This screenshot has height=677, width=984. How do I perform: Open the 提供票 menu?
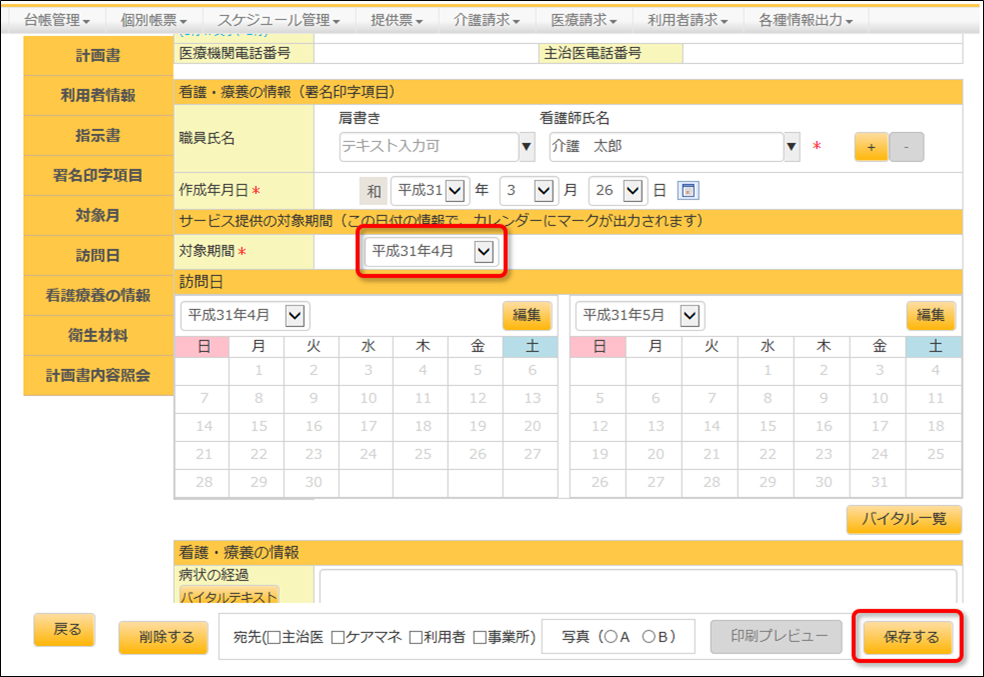click(x=397, y=20)
